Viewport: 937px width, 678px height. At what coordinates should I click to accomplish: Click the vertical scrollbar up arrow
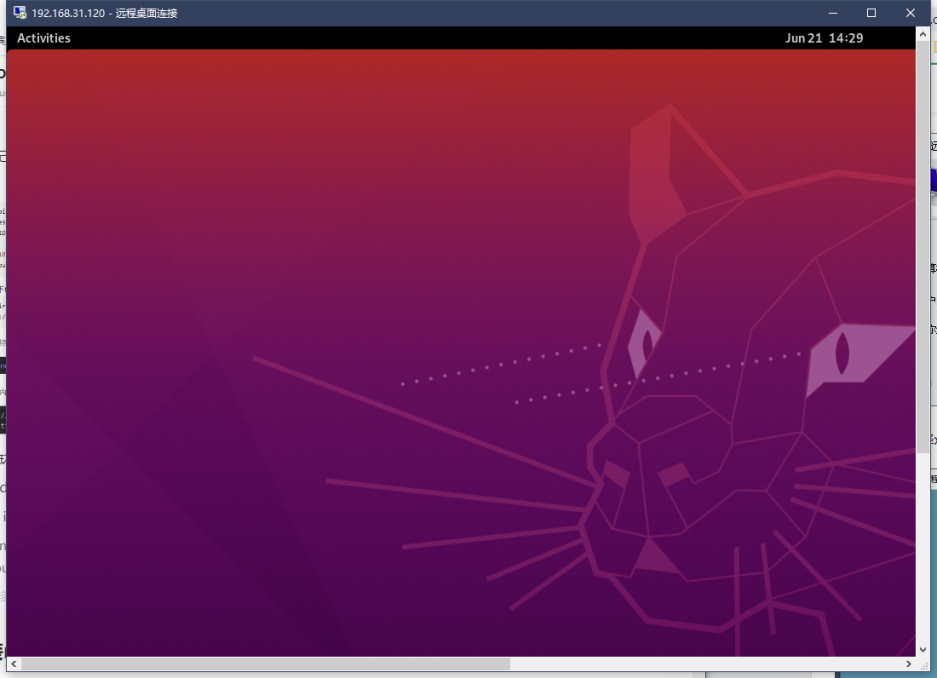pos(923,35)
